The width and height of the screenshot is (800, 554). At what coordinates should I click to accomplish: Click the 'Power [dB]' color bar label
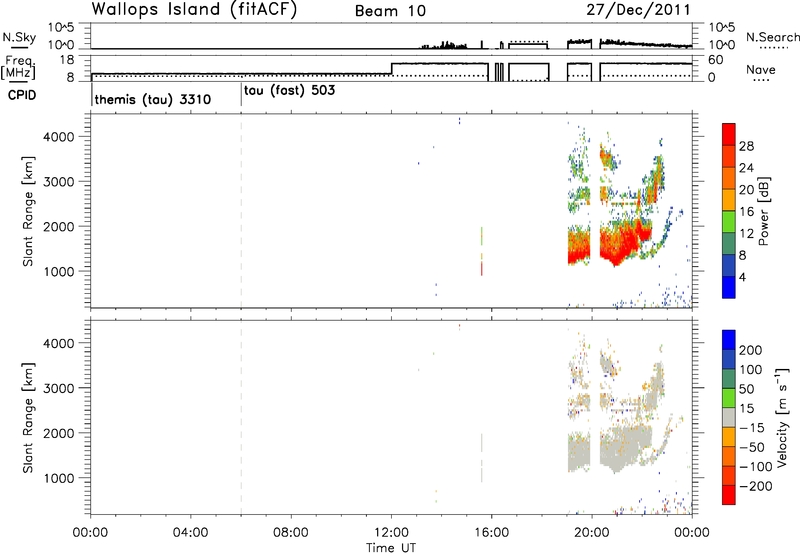tap(763, 211)
